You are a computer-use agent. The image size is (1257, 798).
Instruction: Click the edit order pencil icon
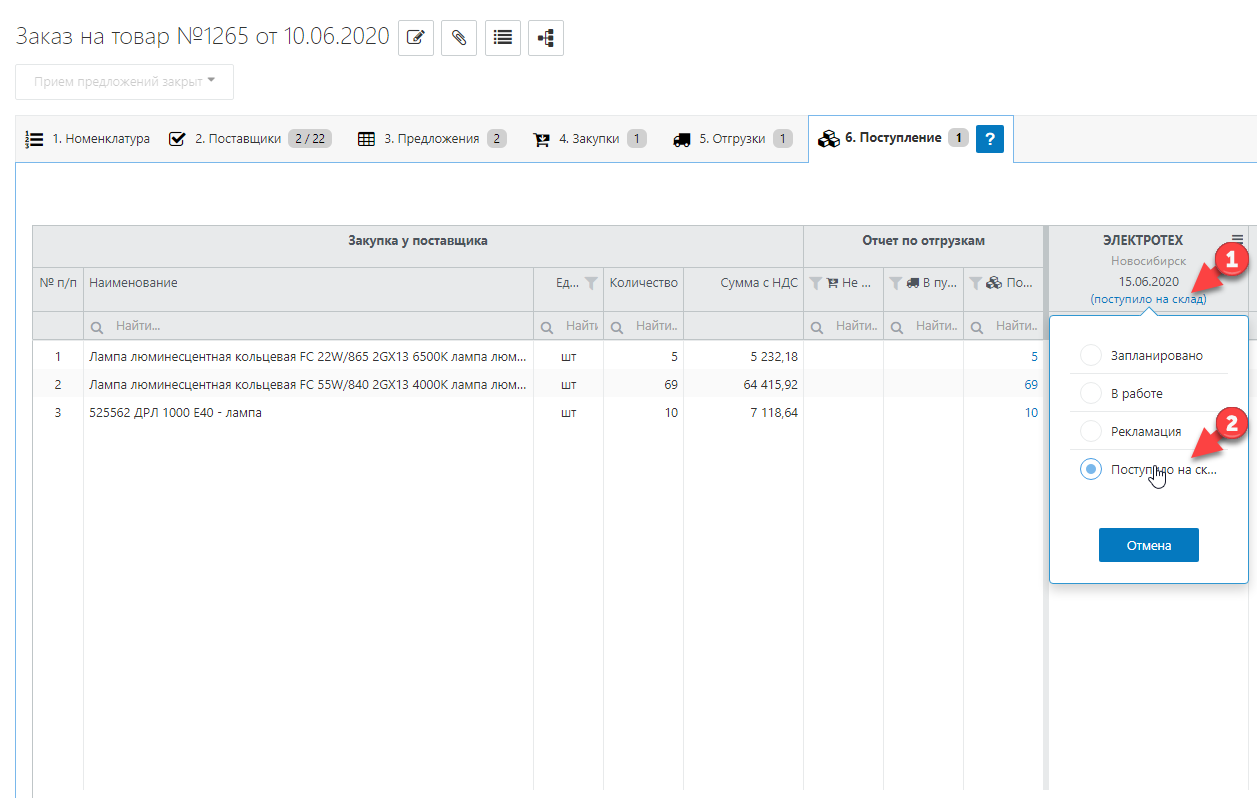tap(415, 38)
